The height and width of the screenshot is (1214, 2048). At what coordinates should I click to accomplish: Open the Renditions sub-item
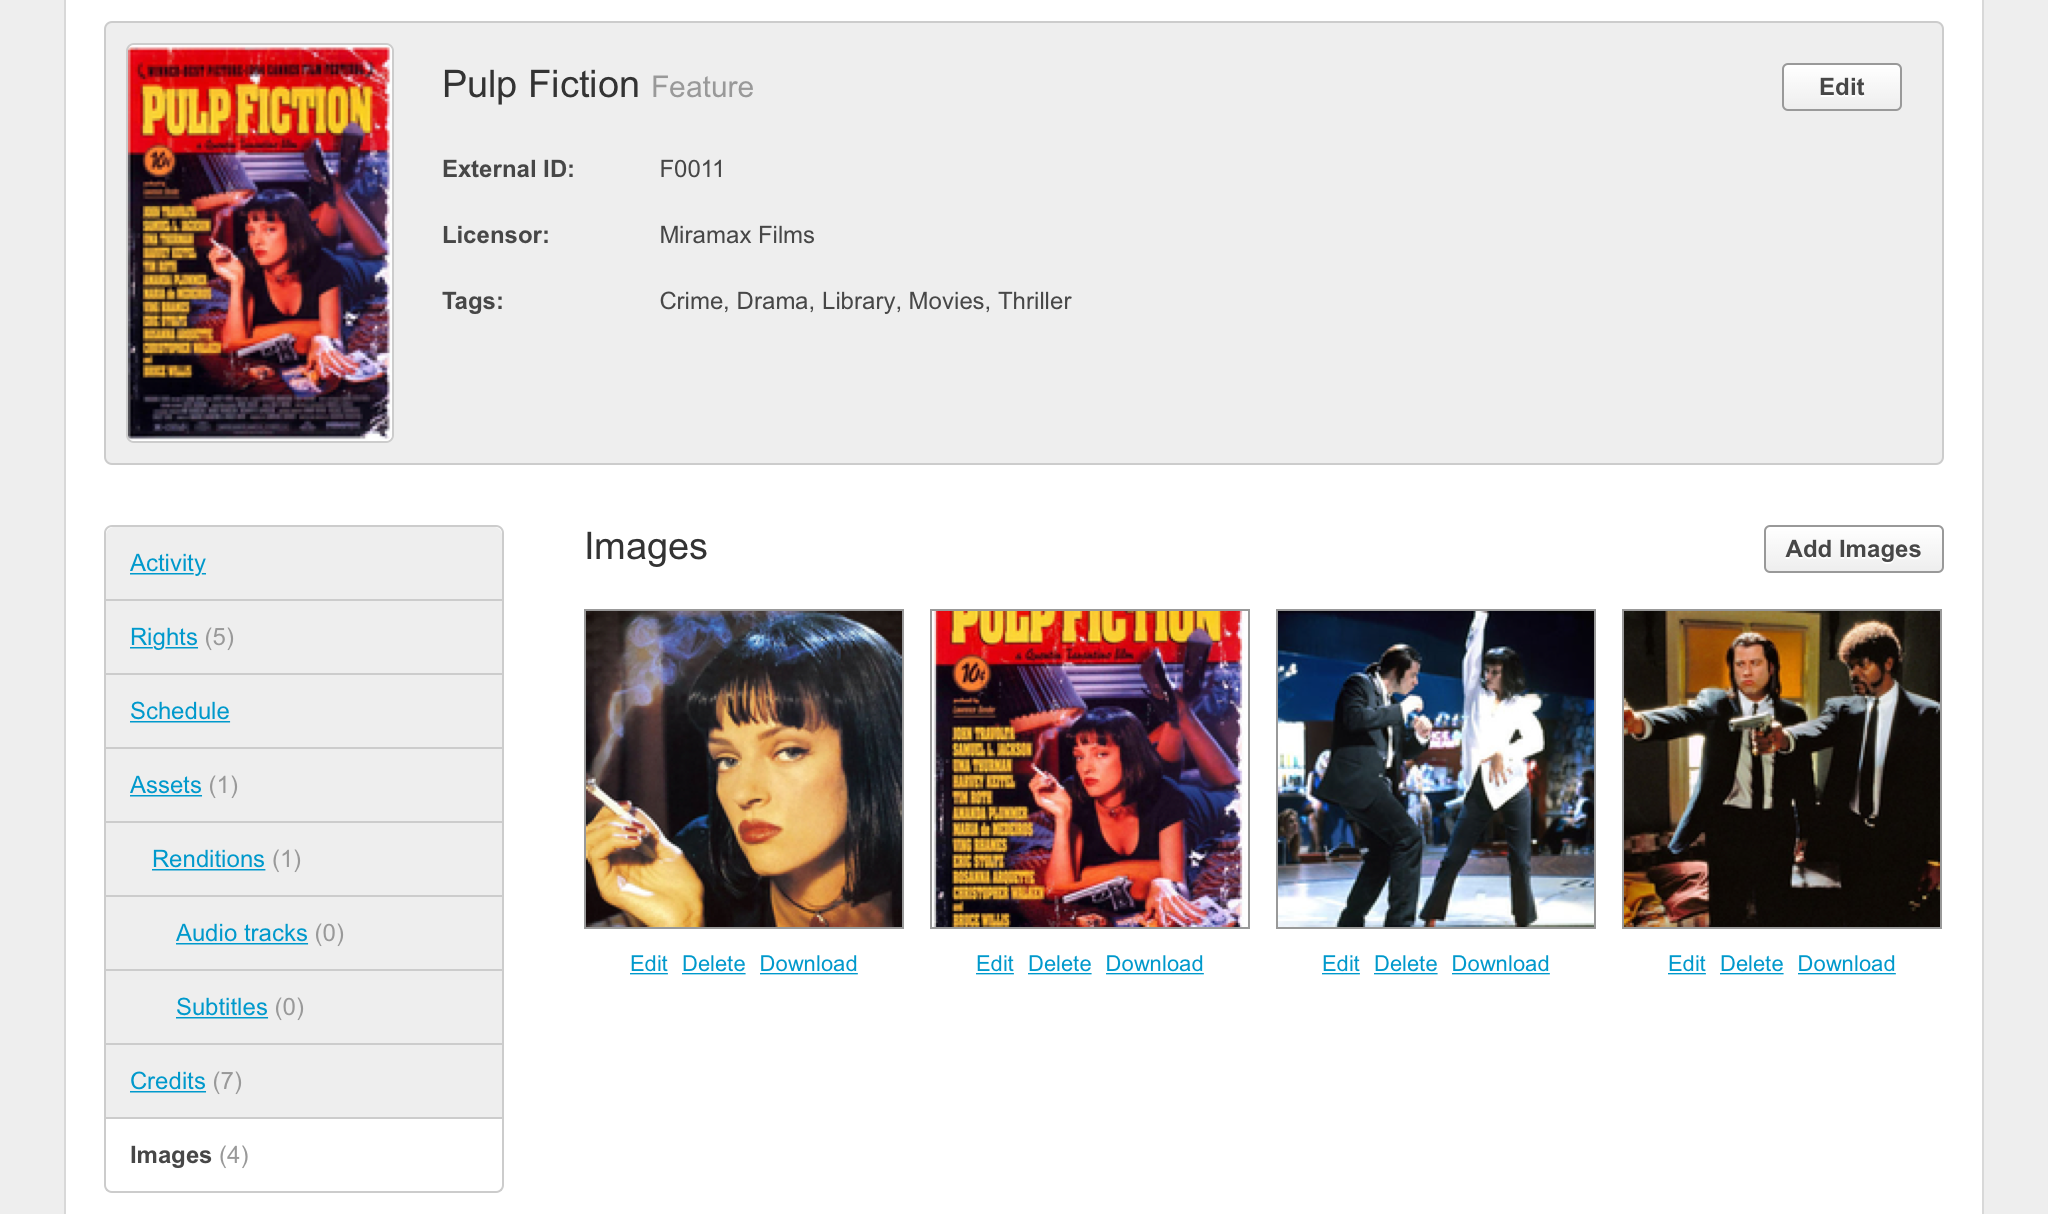coord(208,859)
